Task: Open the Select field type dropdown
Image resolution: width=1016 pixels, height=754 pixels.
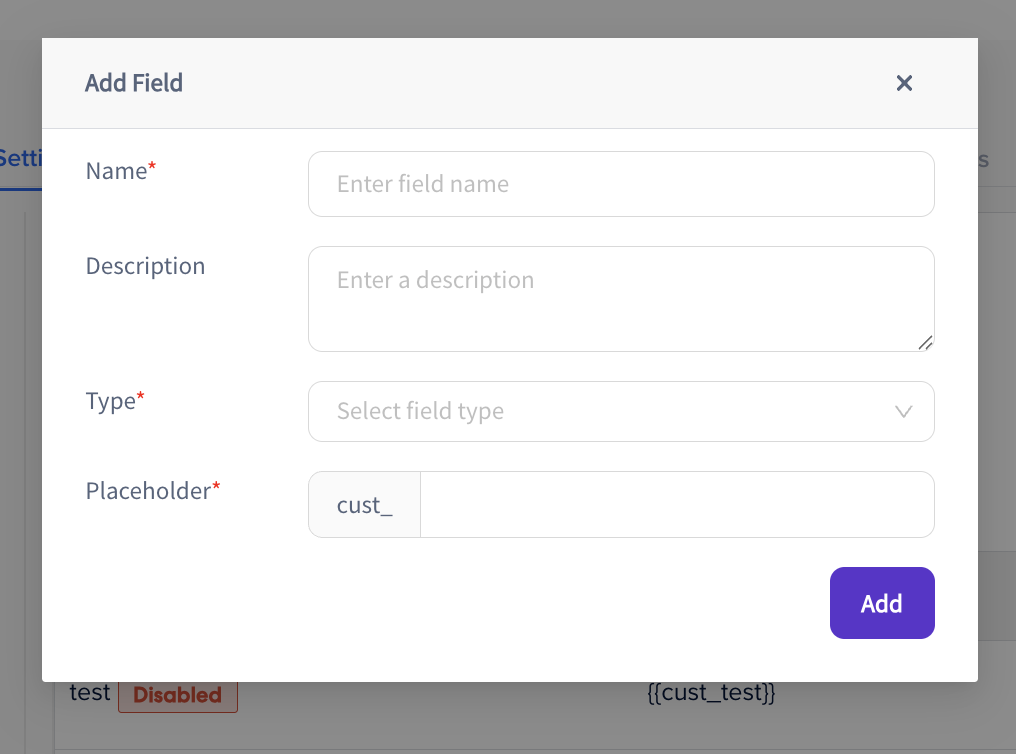Action: [x=621, y=411]
